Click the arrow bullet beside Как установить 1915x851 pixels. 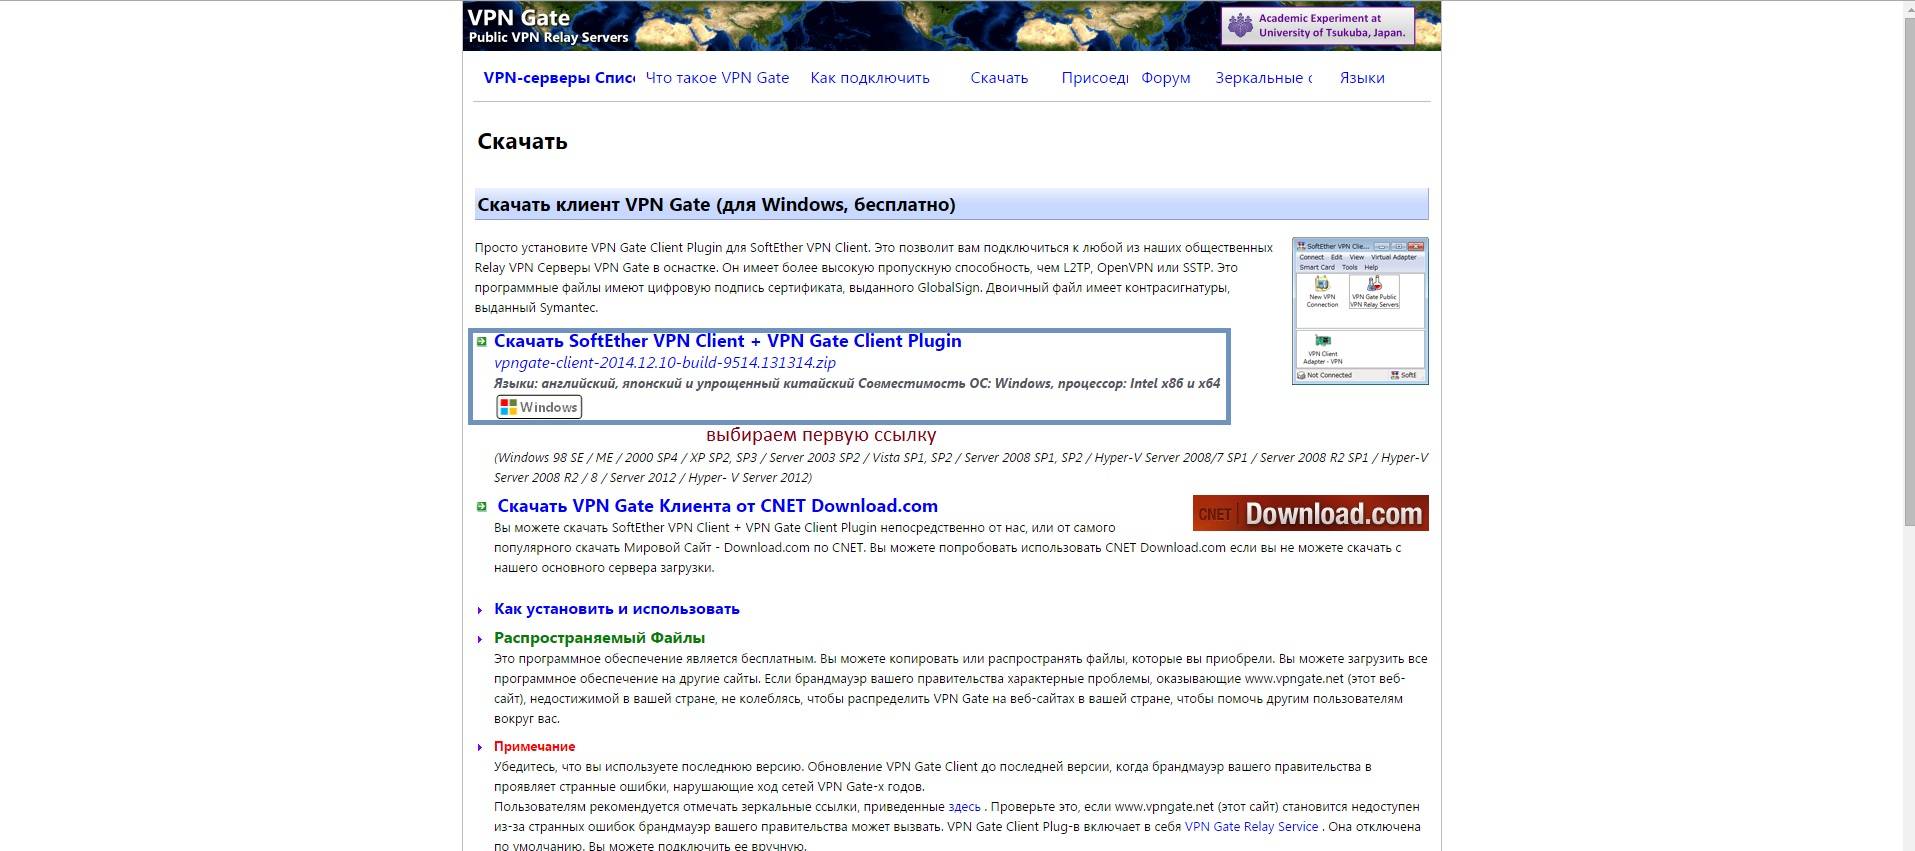[x=481, y=610]
